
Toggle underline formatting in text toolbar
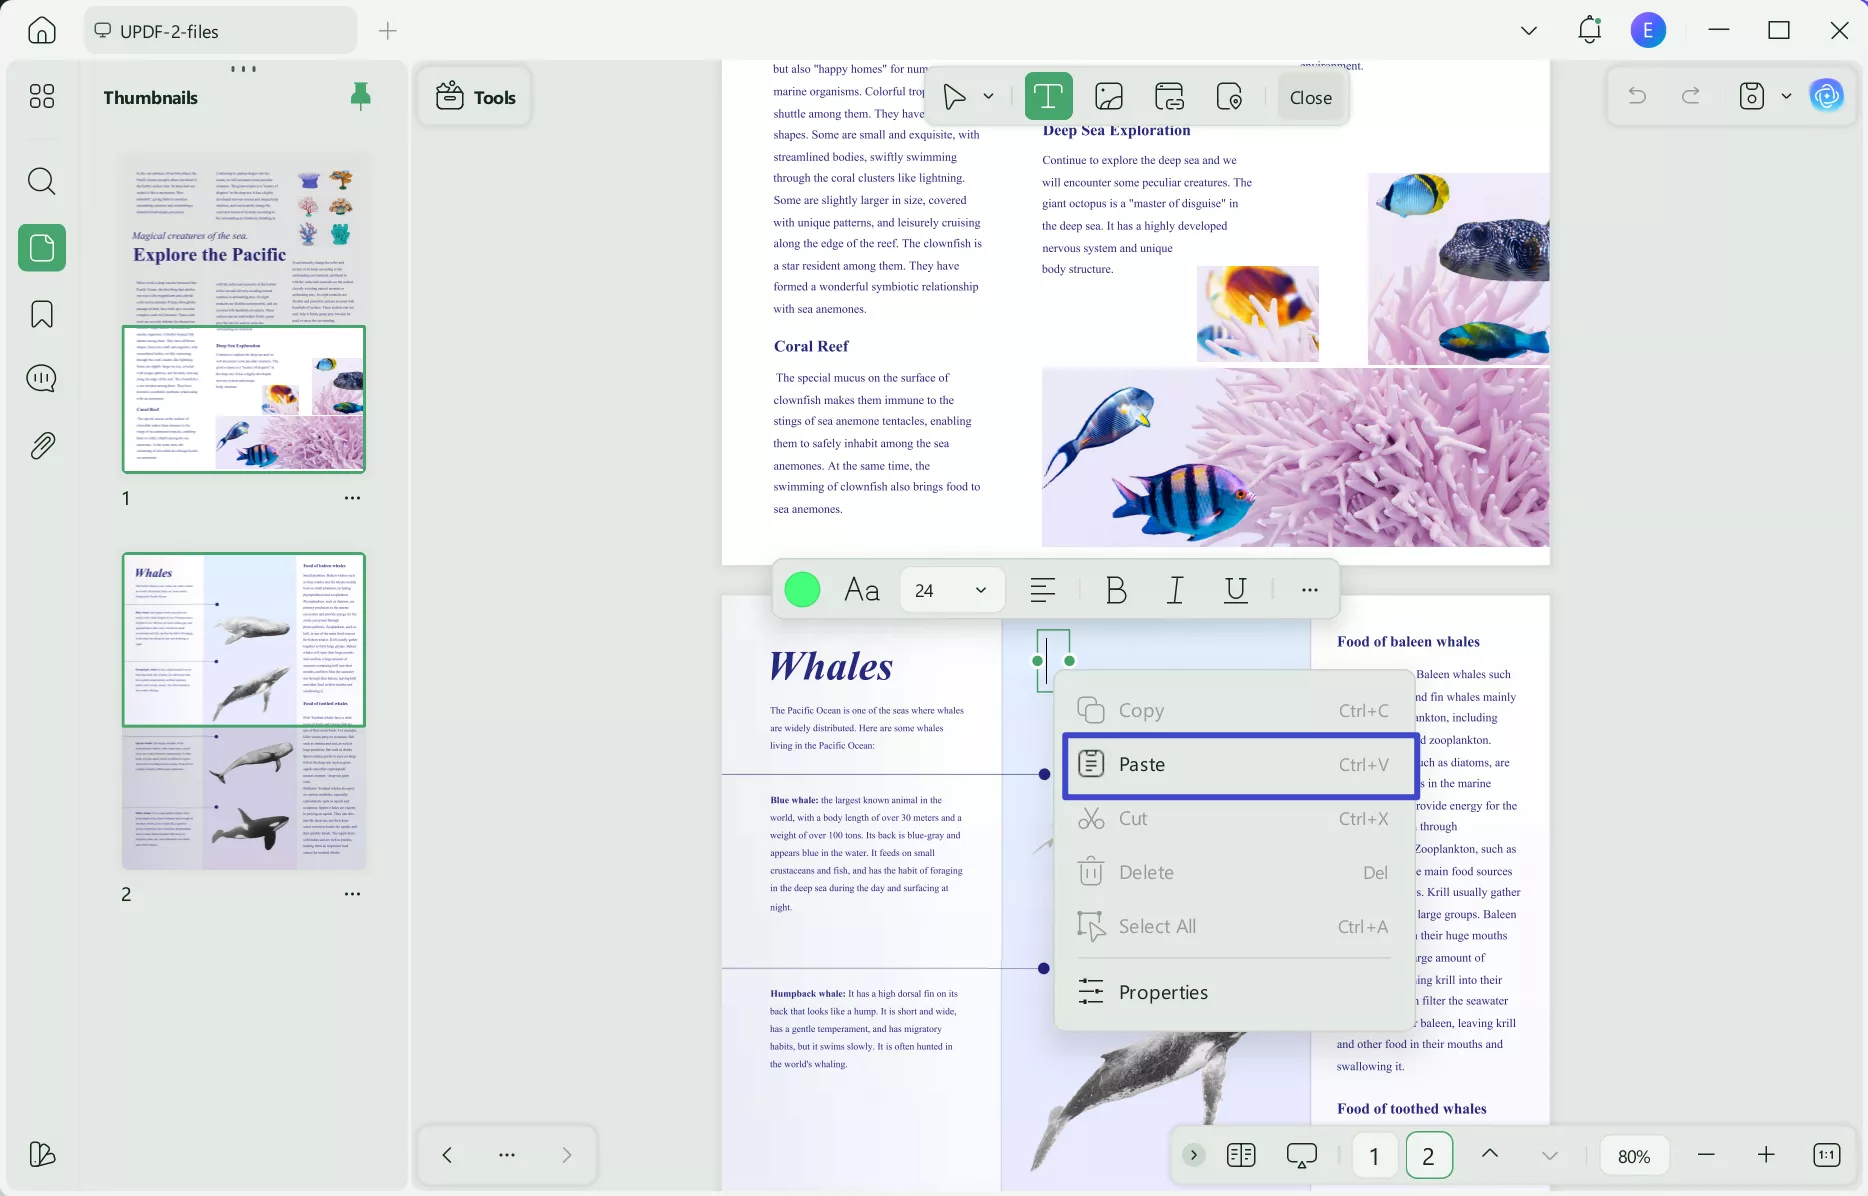coord(1235,590)
